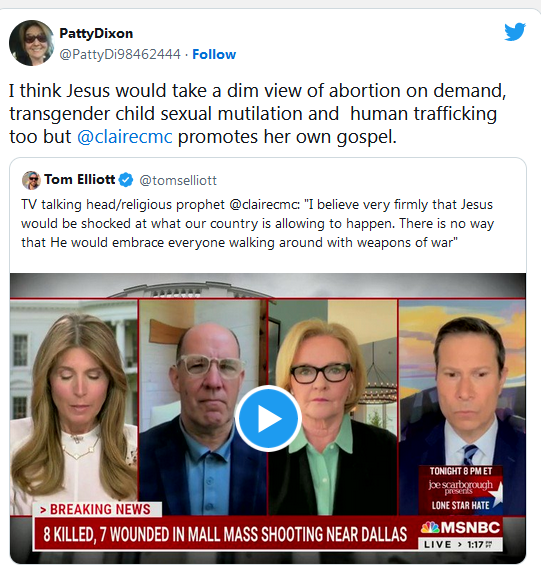This screenshot has width=541, height=572.
Task: Click the main tweet text about abortion on demand
Action: pos(258,114)
